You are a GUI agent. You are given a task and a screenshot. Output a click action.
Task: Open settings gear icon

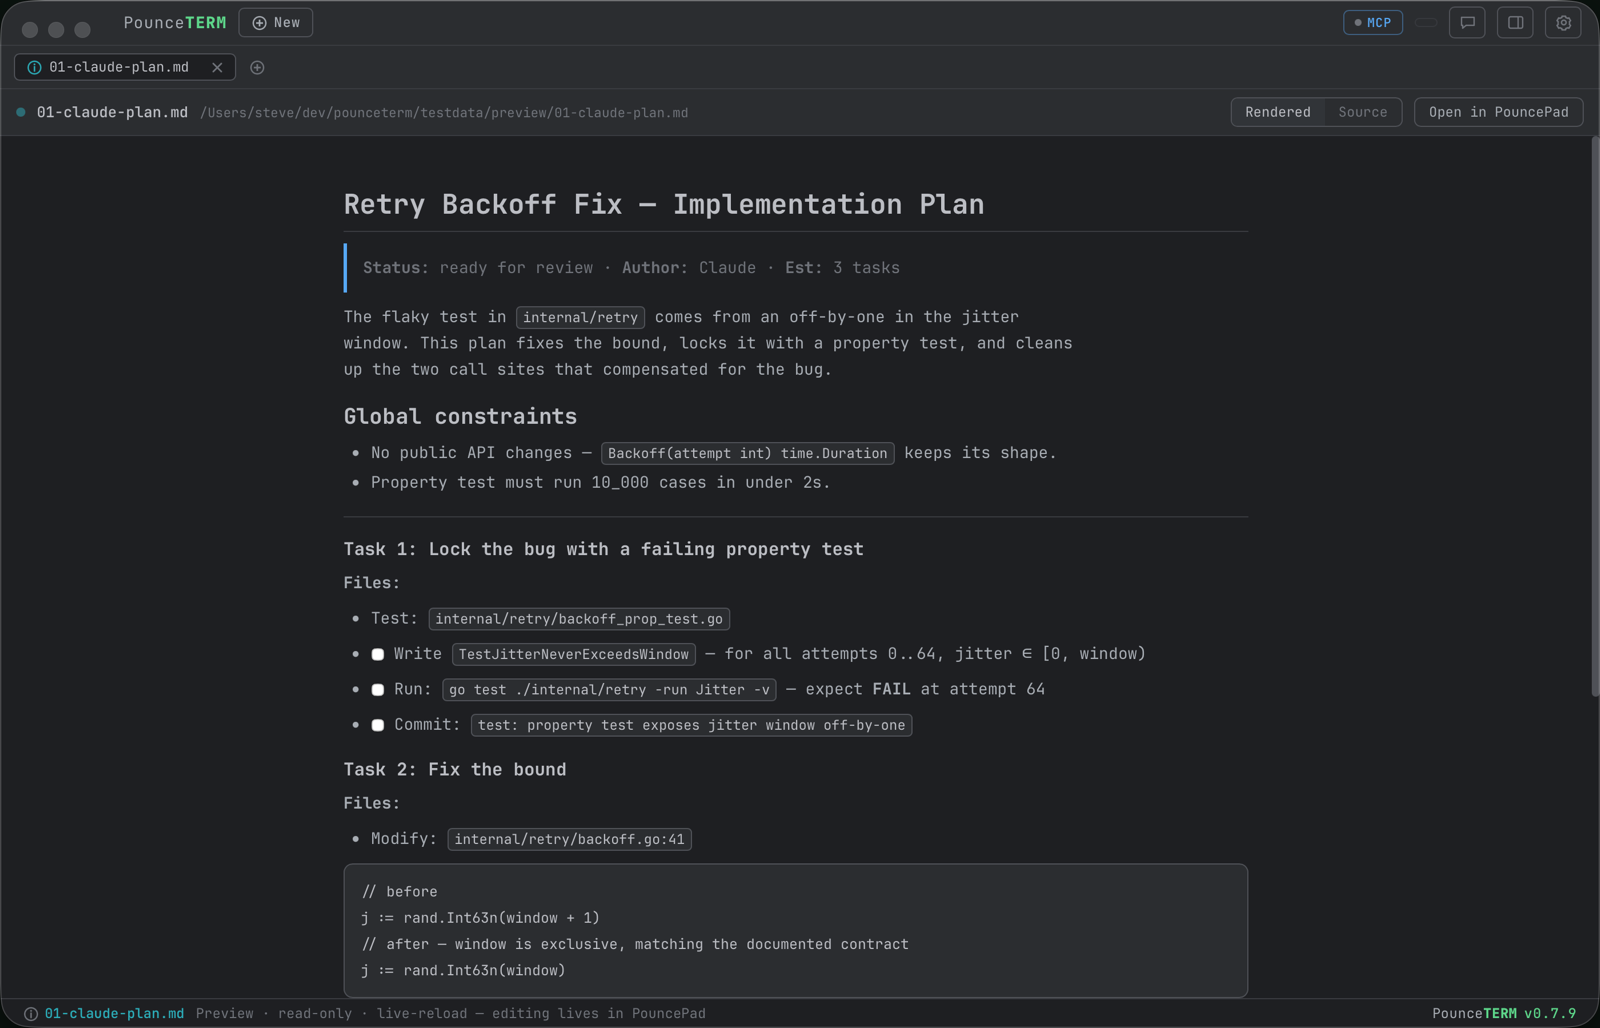(x=1563, y=23)
